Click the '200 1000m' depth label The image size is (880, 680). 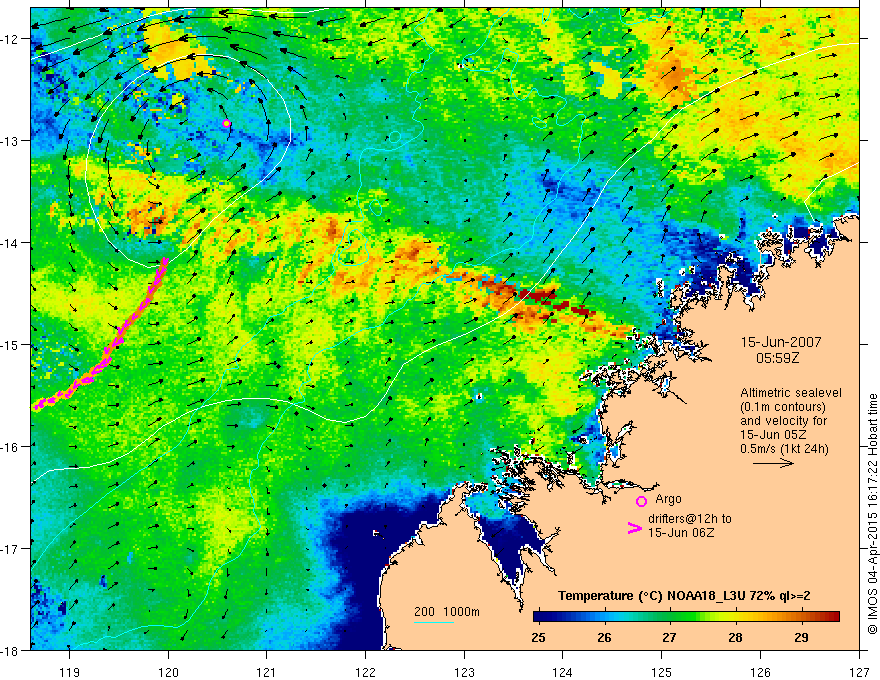tap(447, 612)
